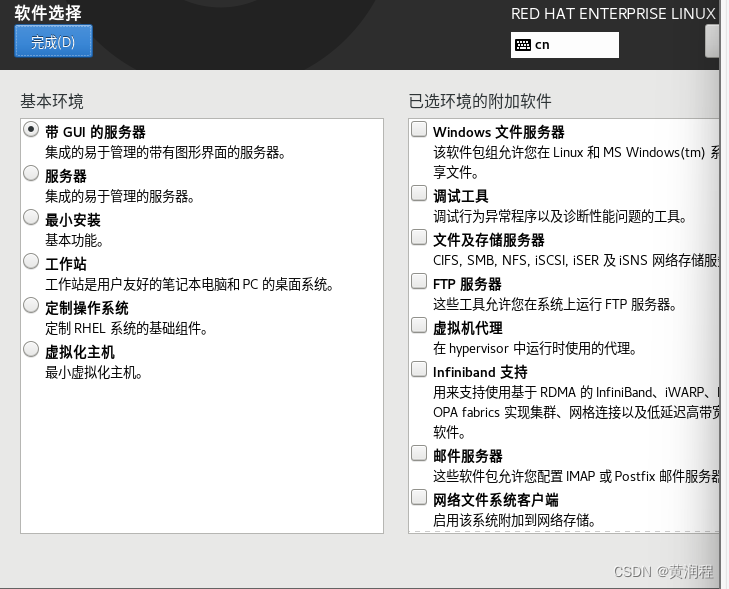This screenshot has width=729, height=589.
Task: Click the CIFS, SMB, NFS, iSCSI description line
Action: 576,260
